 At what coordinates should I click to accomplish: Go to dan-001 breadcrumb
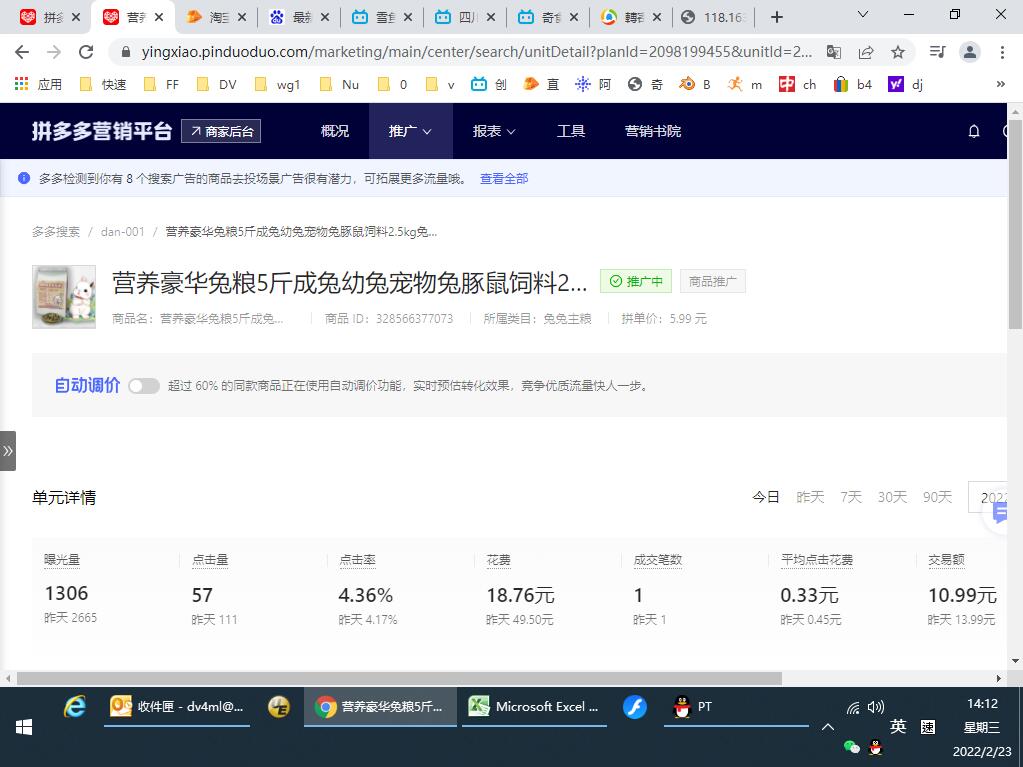pos(123,232)
